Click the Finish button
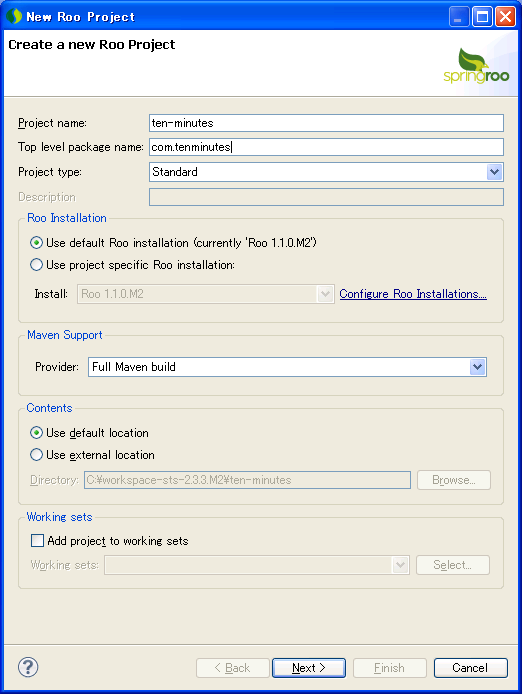522x694 pixels. [x=390, y=667]
